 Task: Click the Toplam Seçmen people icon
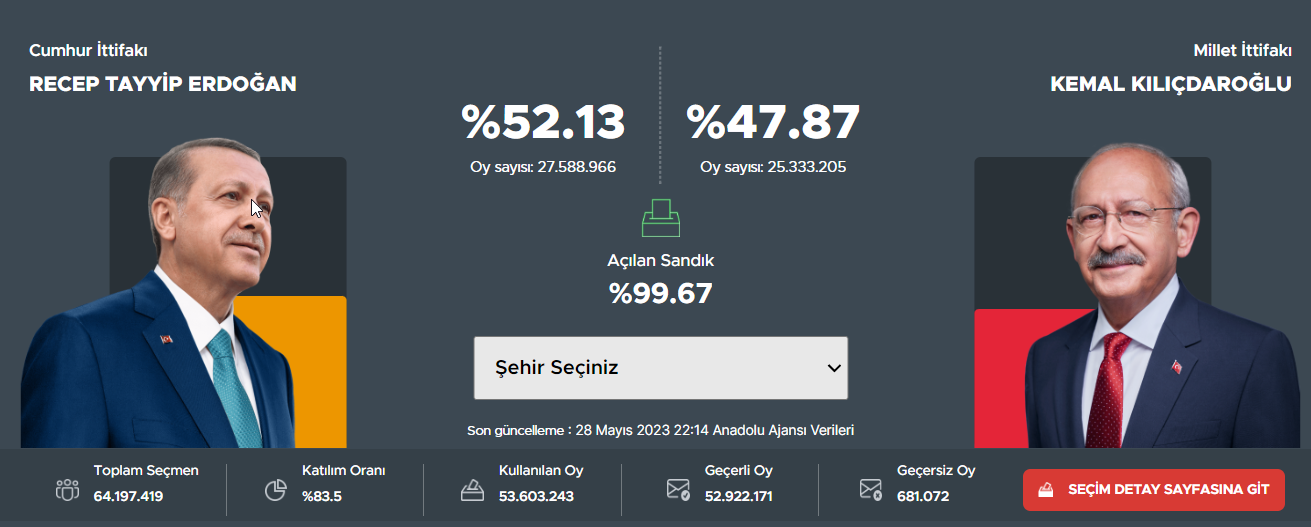tap(67, 490)
